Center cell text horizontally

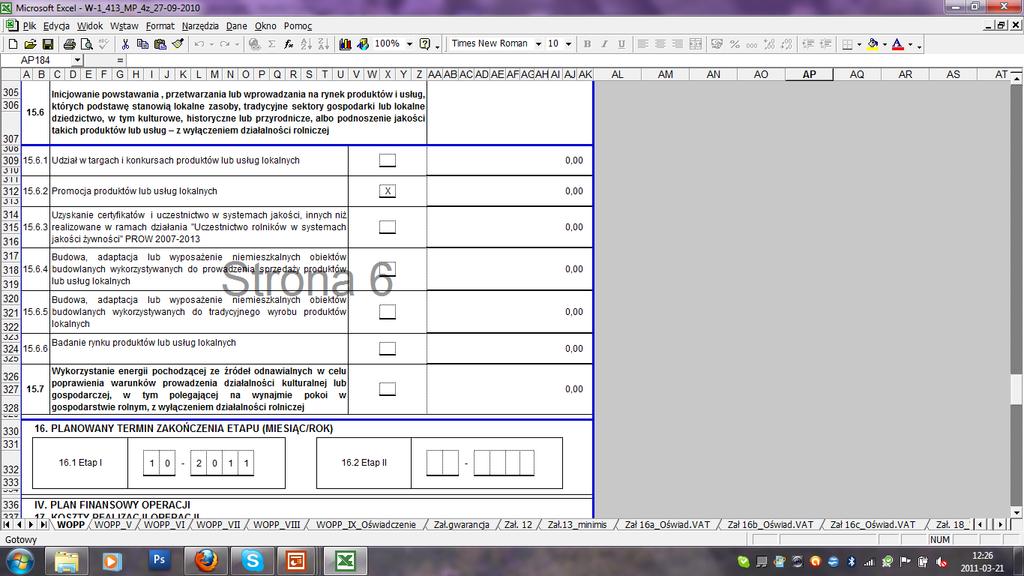660,44
